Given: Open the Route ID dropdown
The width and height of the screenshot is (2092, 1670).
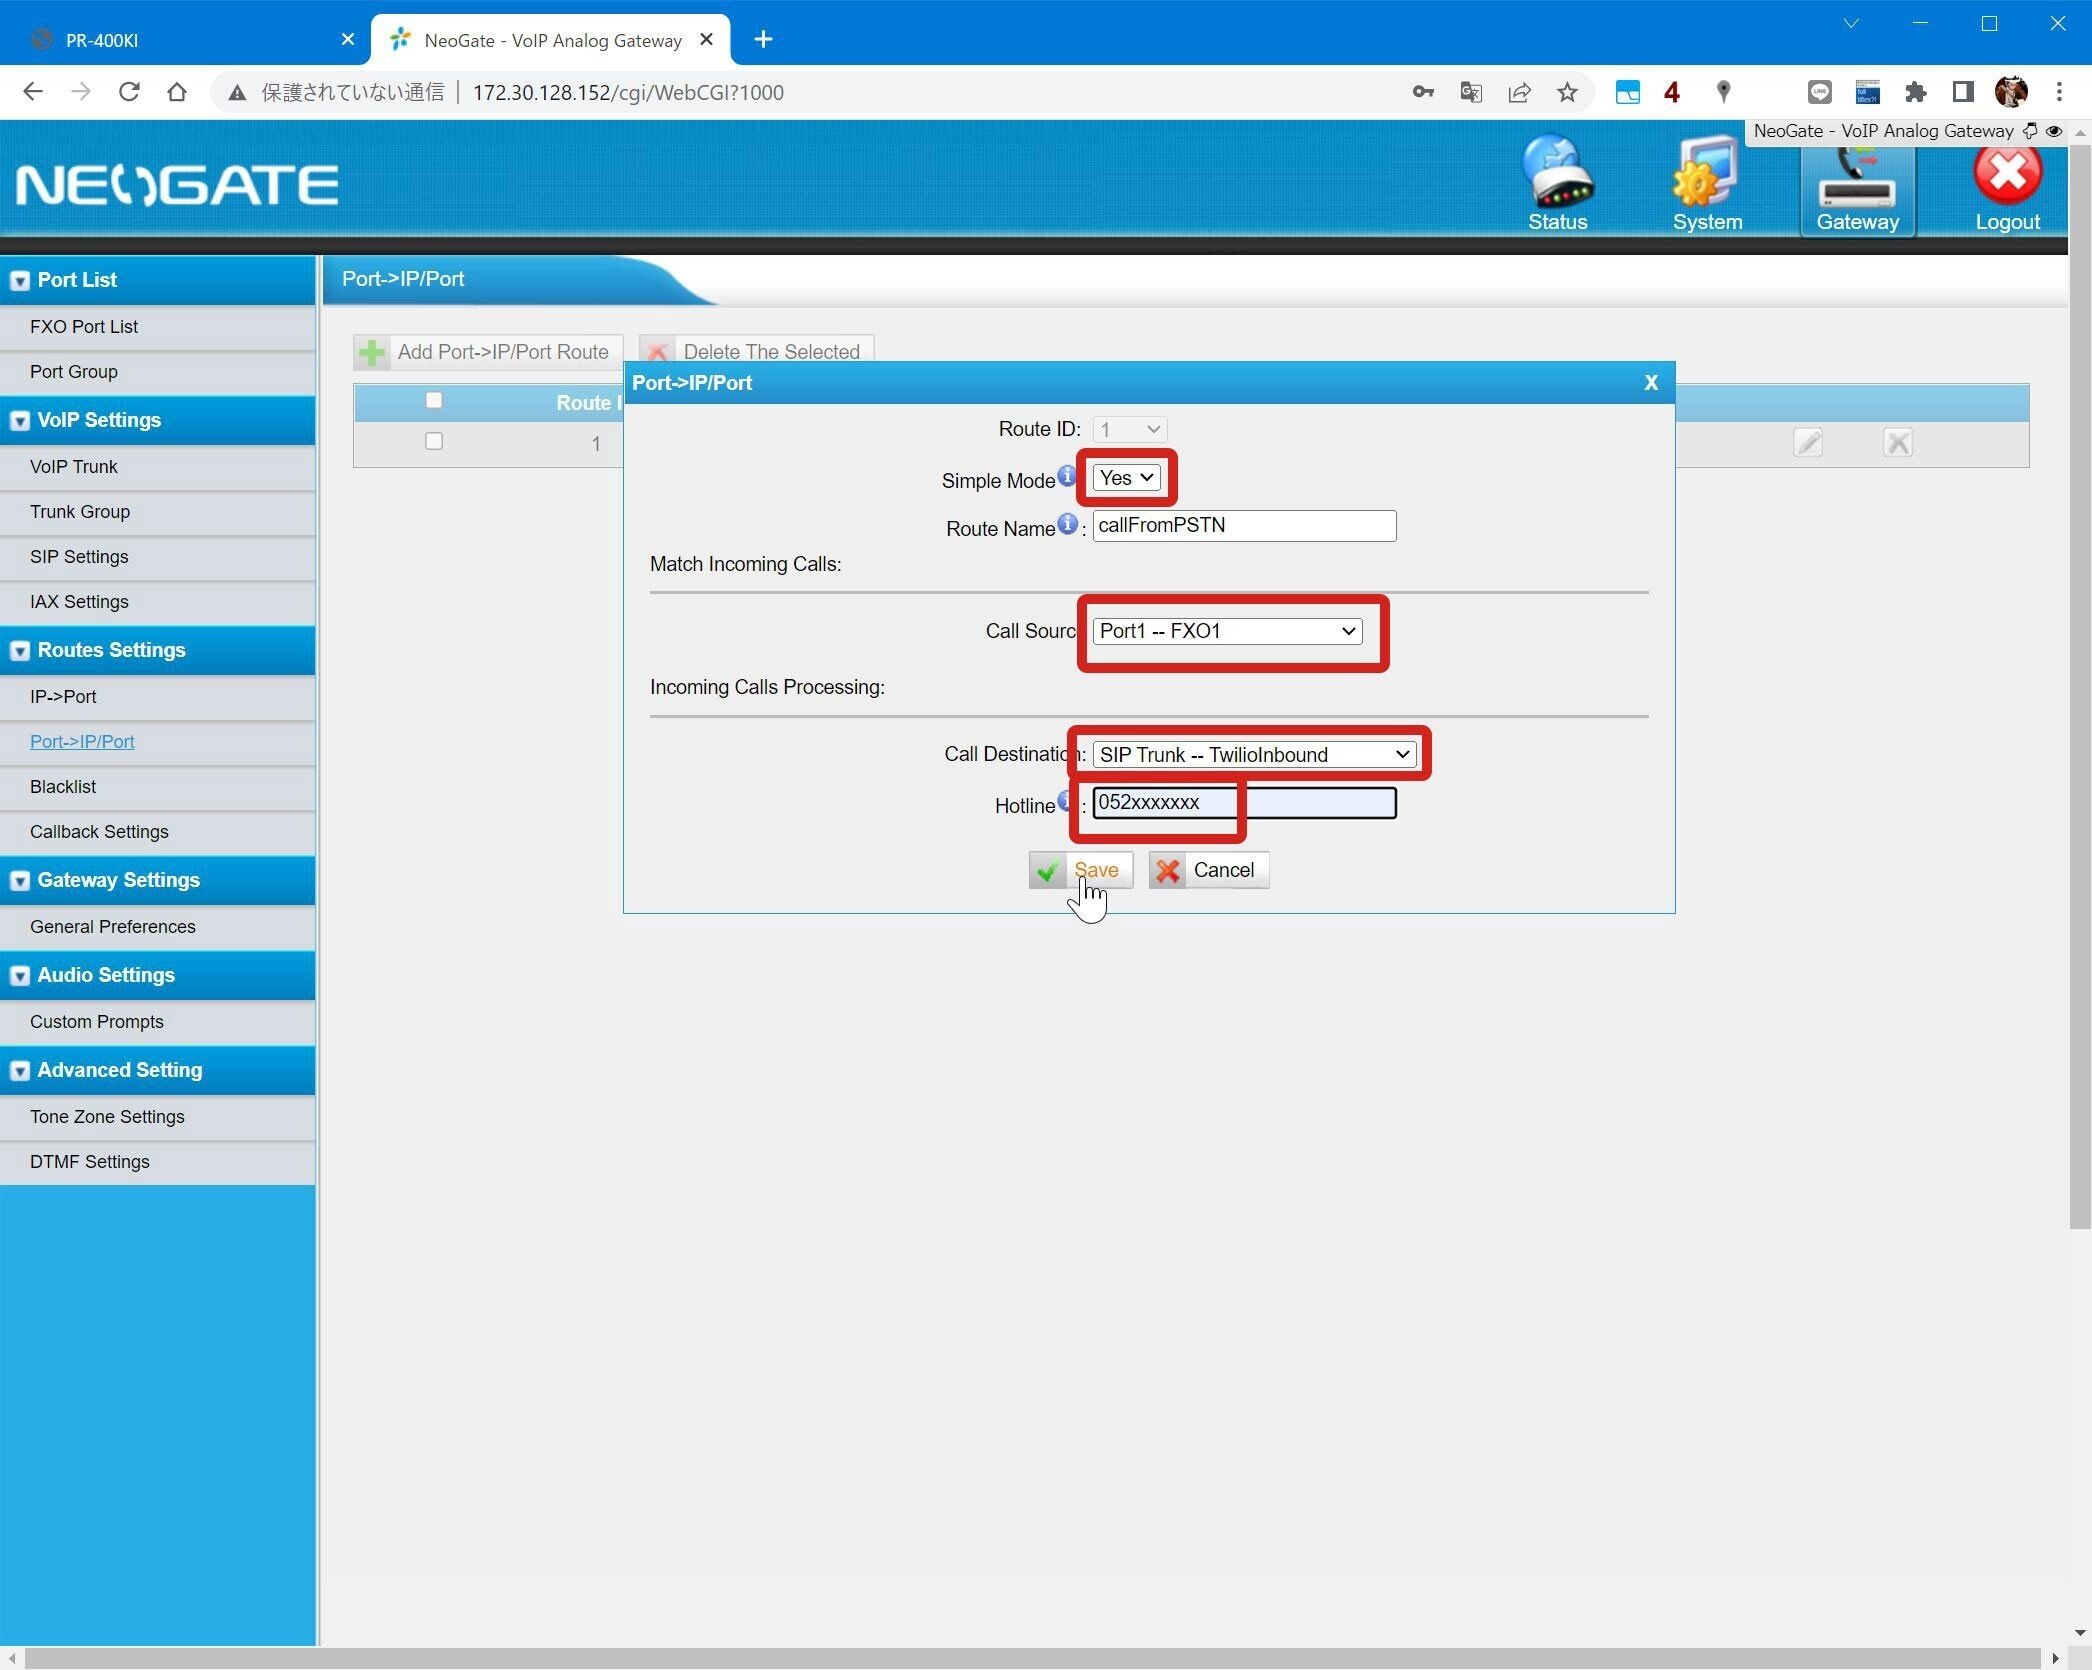Looking at the screenshot, I should [1129, 429].
